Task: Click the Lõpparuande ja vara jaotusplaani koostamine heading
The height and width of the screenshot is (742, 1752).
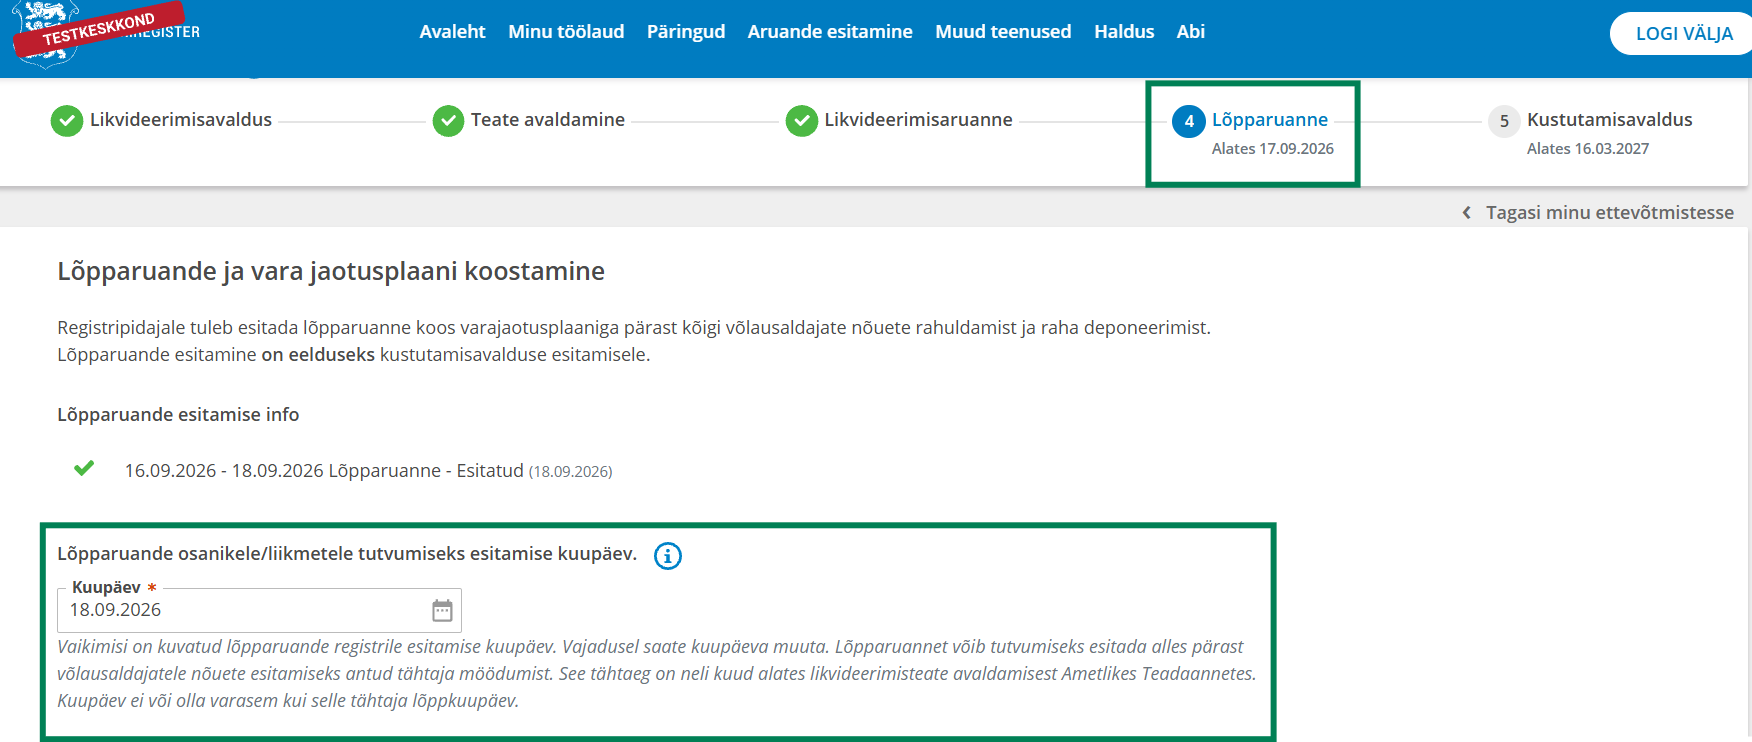Action: [x=331, y=271]
